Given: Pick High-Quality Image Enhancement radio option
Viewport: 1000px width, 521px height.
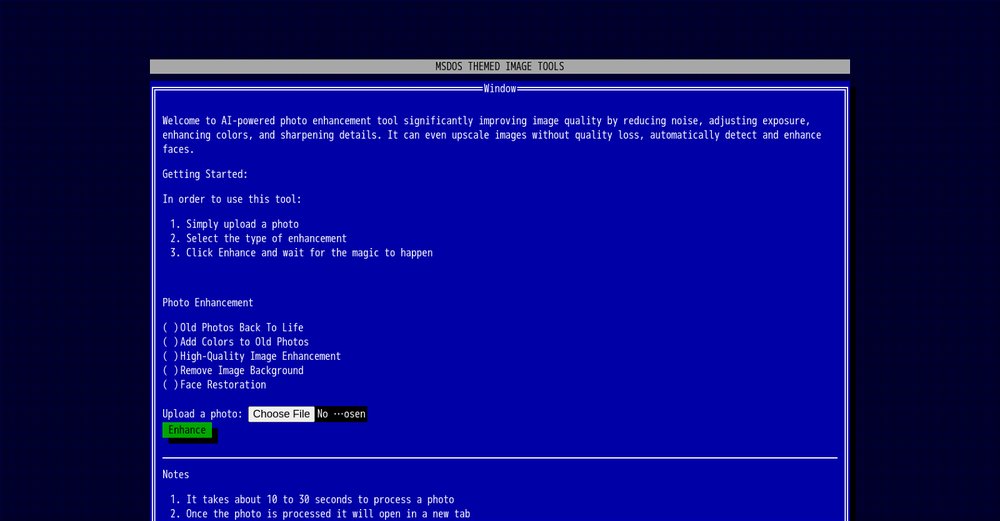Looking at the screenshot, I should tap(171, 356).
